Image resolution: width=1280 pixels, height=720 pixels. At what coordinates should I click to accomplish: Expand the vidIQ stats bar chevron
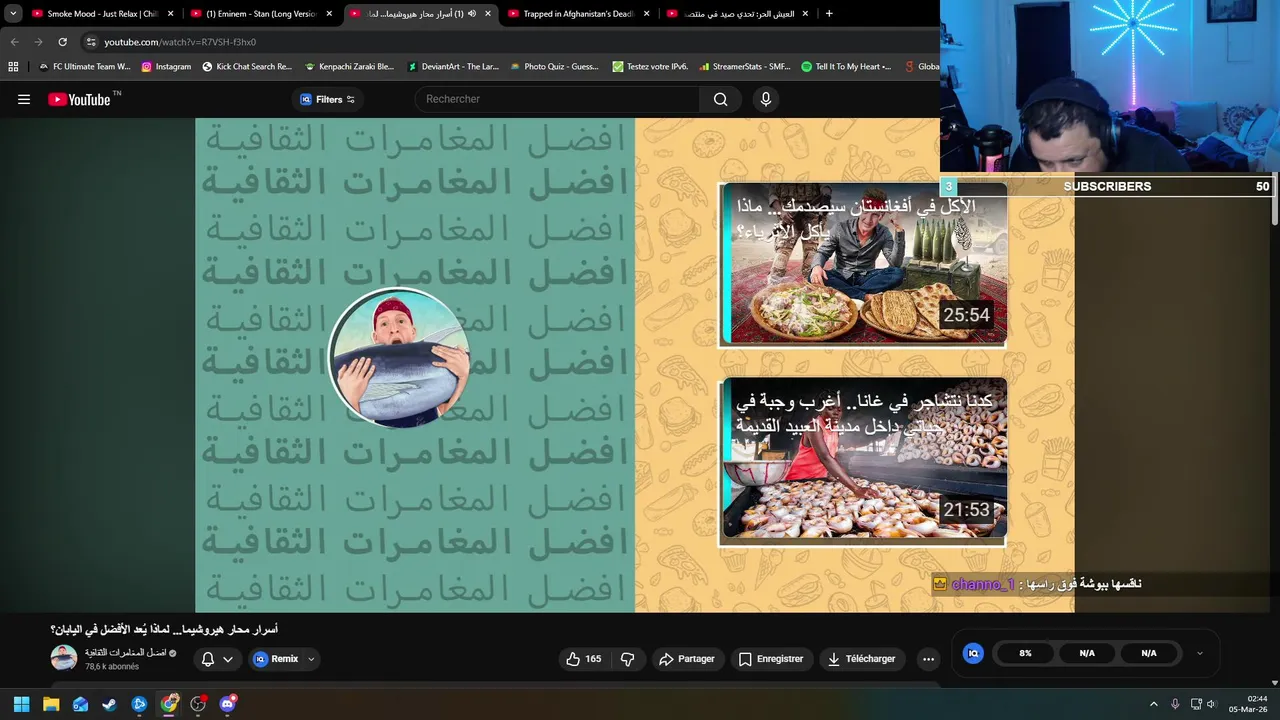(x=1199, y=653)
